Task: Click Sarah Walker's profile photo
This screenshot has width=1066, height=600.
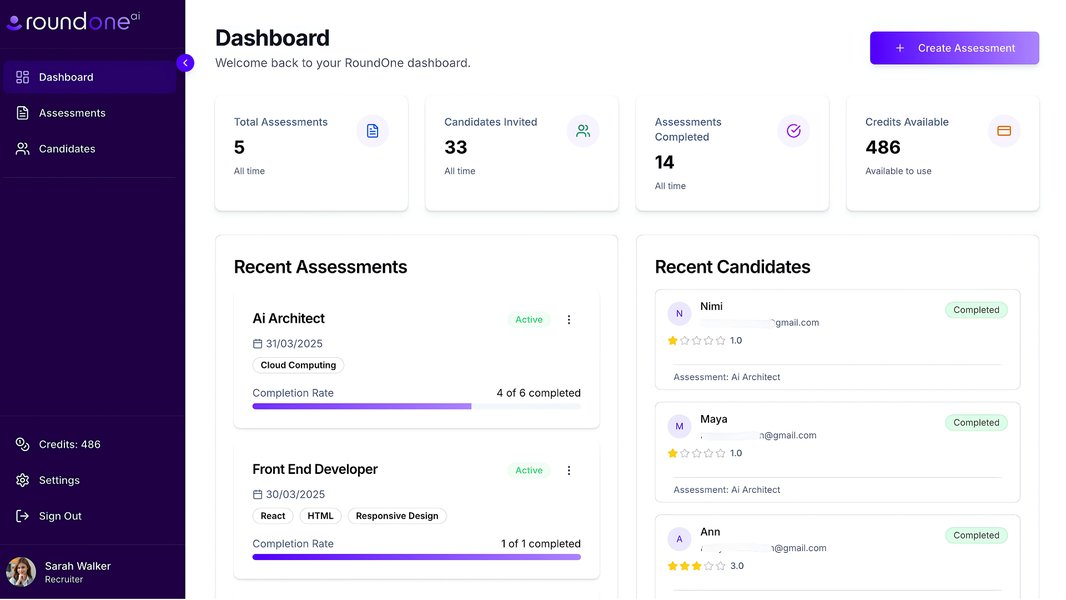Action: [x=21, y=572]
